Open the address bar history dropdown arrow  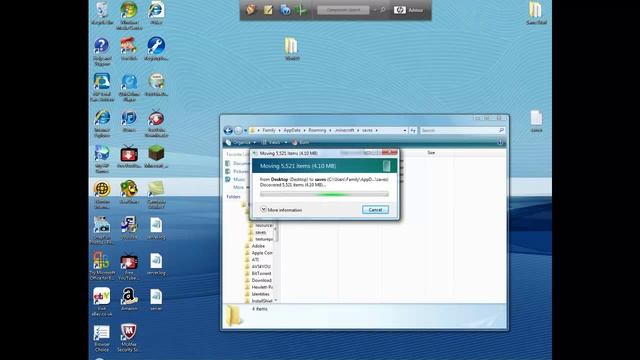[404, 130]
